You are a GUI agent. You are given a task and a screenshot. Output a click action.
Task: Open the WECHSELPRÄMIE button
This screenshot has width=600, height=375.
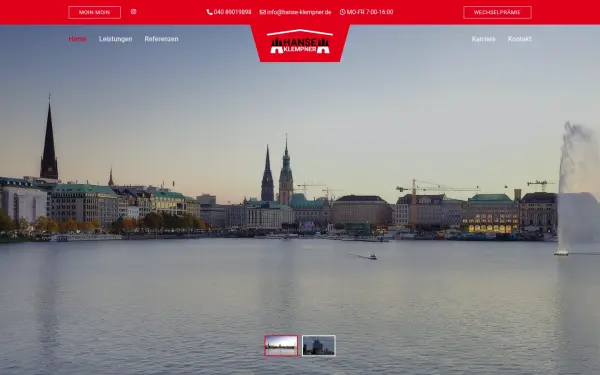pyautogui.click(x=497, y=12)
